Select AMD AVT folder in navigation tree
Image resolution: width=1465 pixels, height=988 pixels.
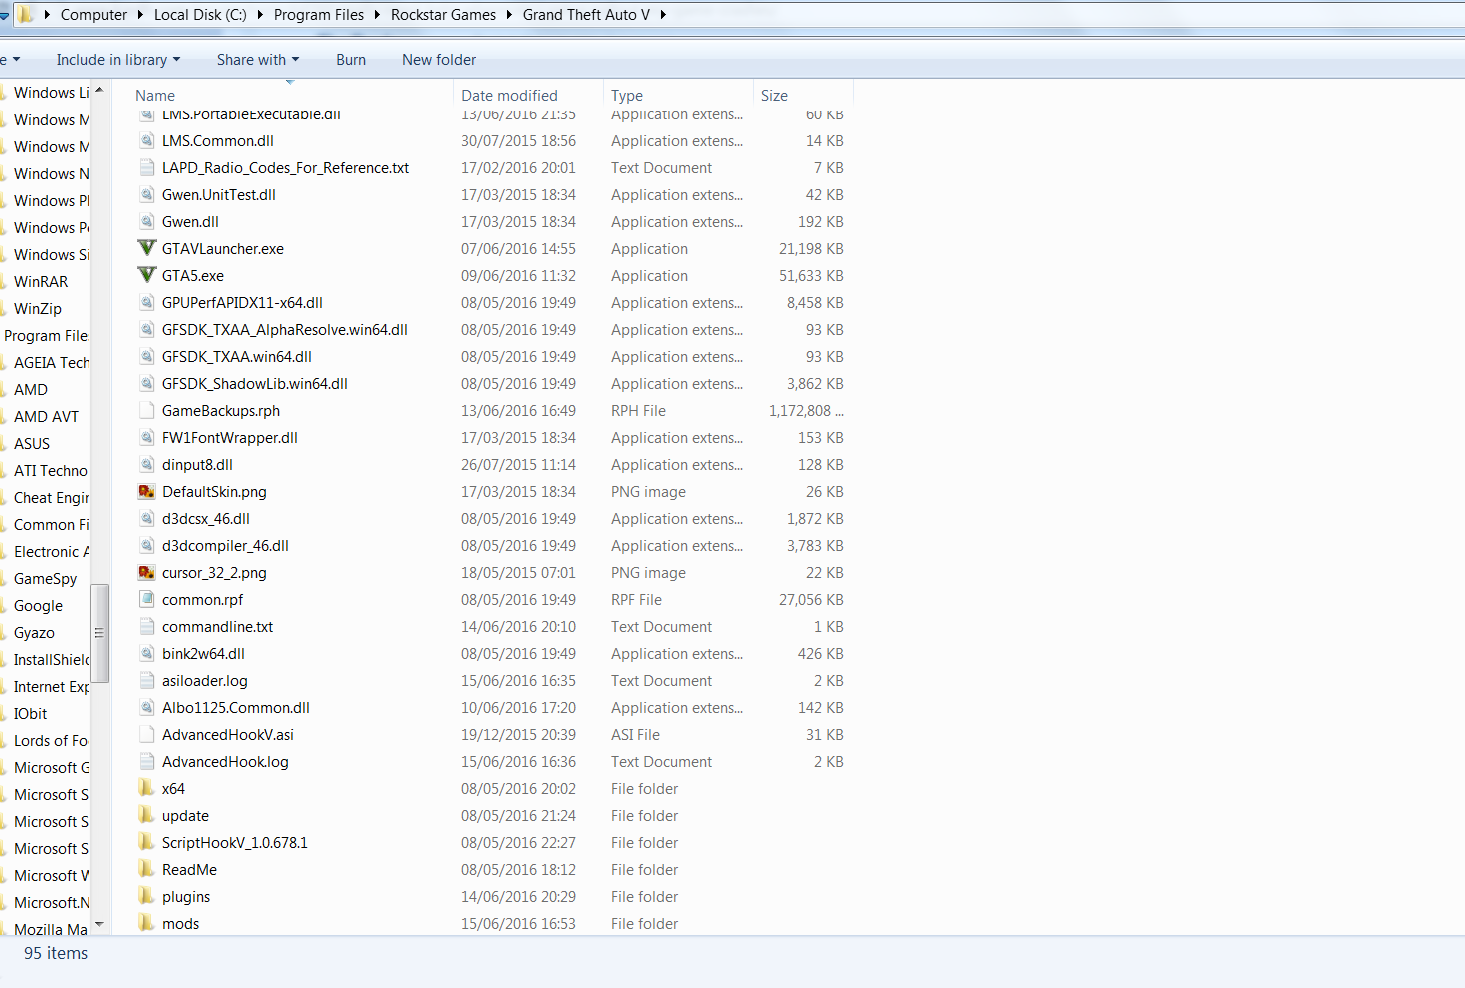[46, 416]
